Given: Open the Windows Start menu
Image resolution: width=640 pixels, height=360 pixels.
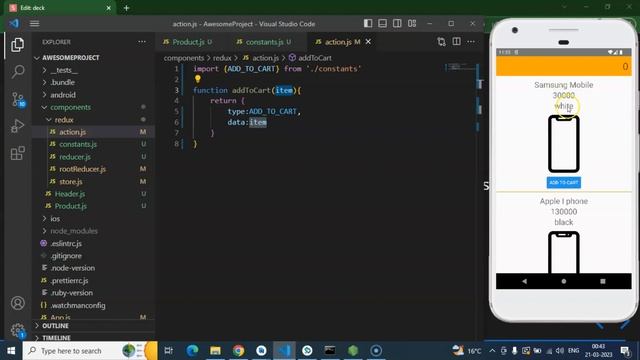Looking at the screenshot, I should (11, 351).
